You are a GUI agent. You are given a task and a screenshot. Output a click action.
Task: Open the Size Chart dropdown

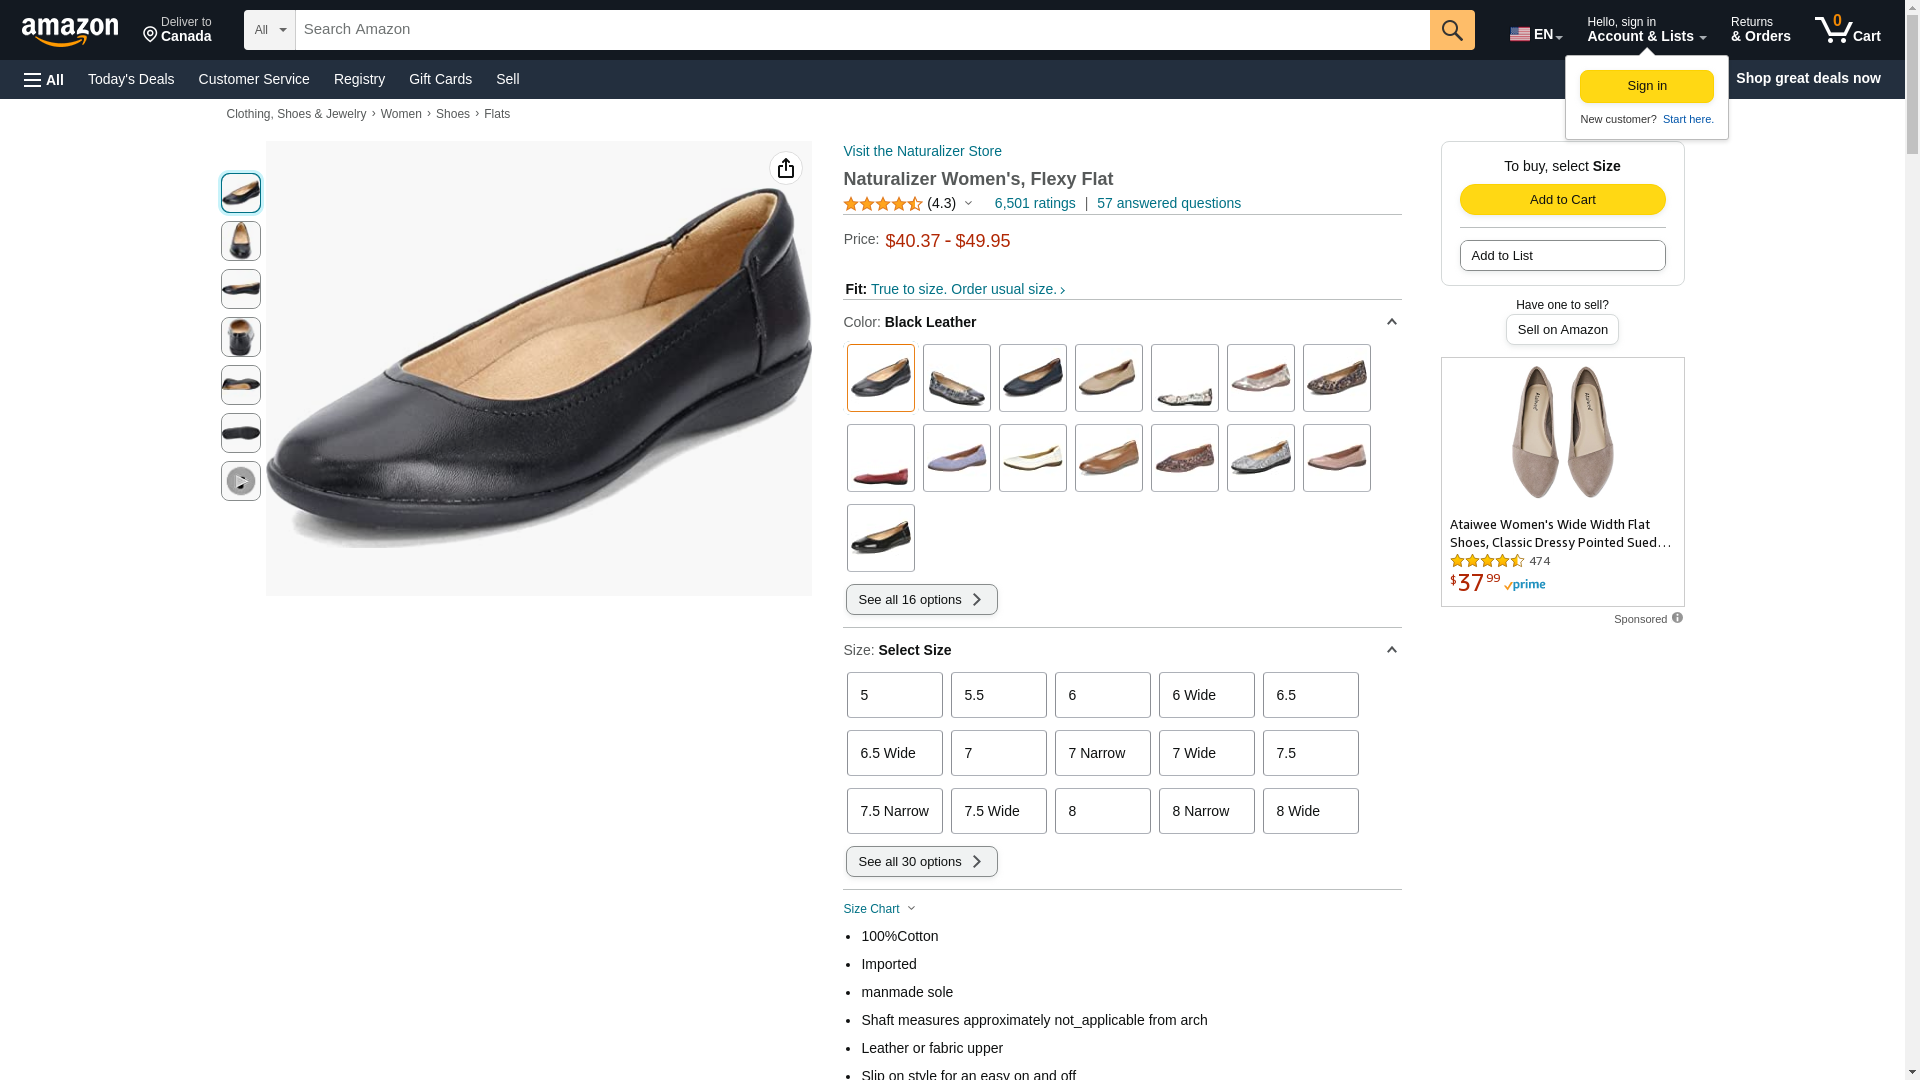pos(880,909)
